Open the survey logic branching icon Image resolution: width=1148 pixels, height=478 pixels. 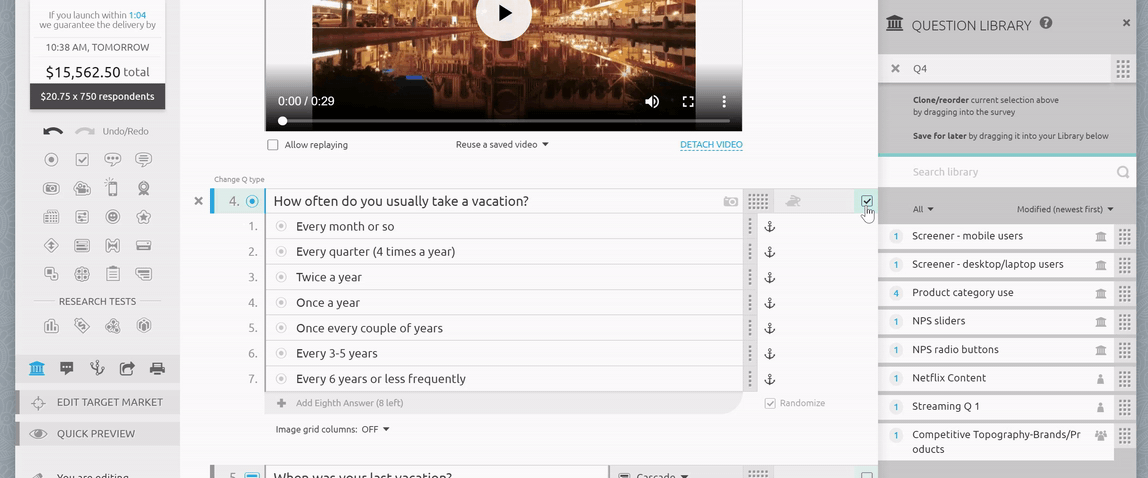coord(97,368)
